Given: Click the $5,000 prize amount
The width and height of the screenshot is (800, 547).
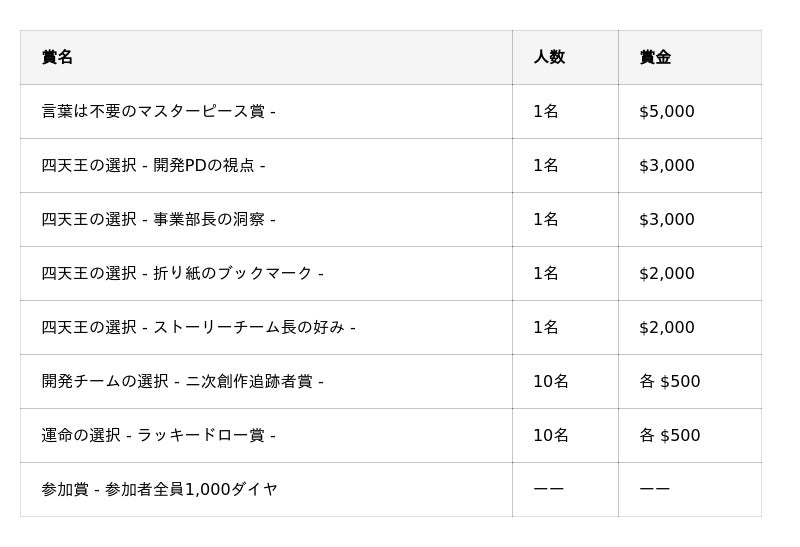Looking at the screenshot, I should pos(666,111).
